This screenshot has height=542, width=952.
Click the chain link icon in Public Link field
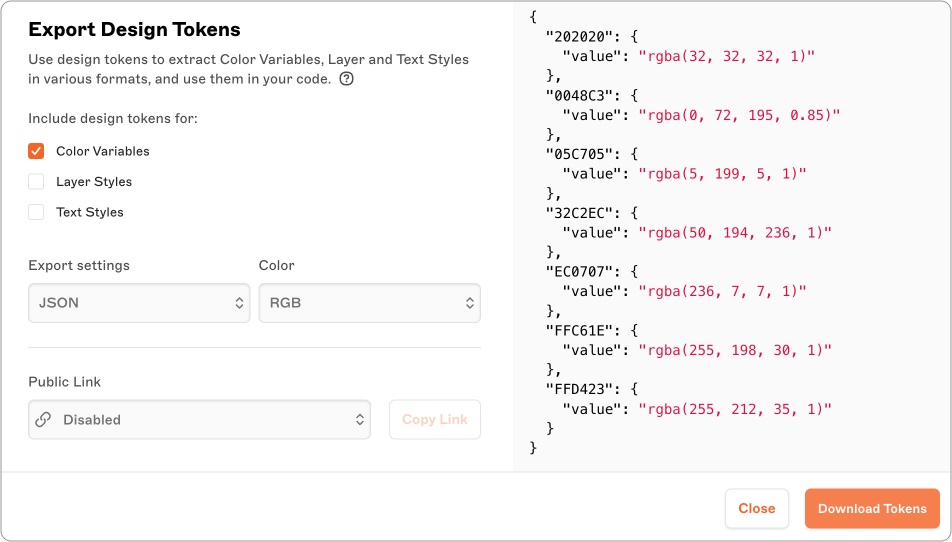[x=43, y=420]
